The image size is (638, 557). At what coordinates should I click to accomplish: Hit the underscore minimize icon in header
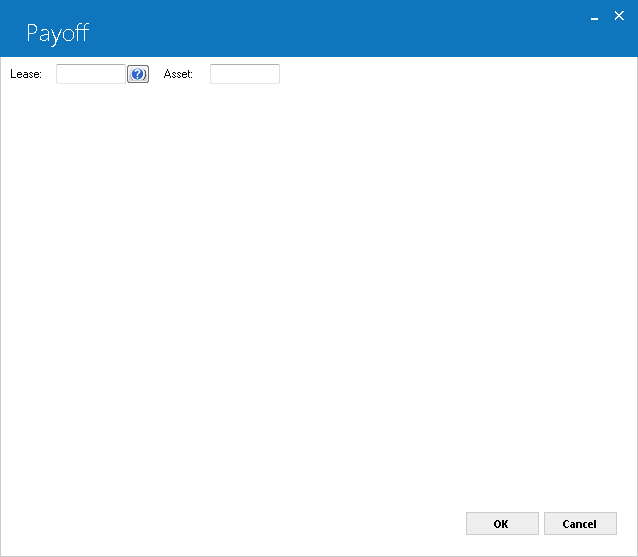[x=594, y=19]
